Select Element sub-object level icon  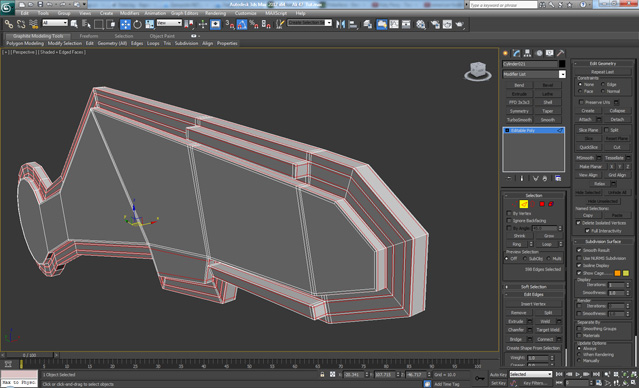pos(551,204)
